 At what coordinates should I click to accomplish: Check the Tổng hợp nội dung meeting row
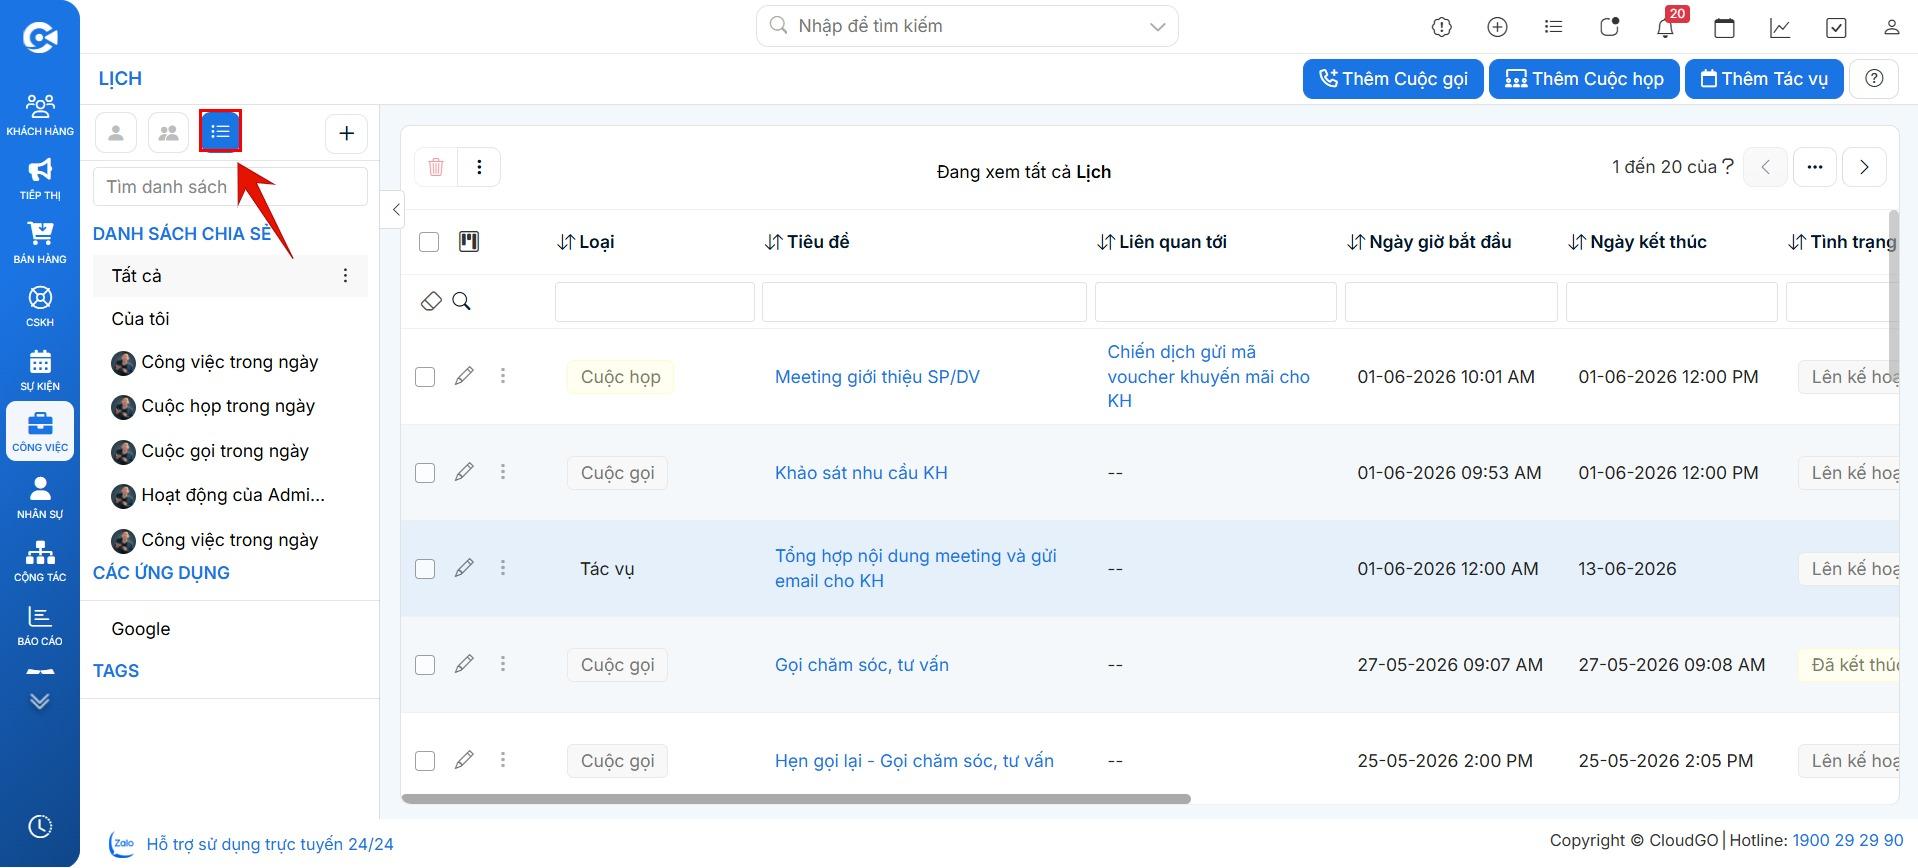click(x=425, y=569)
